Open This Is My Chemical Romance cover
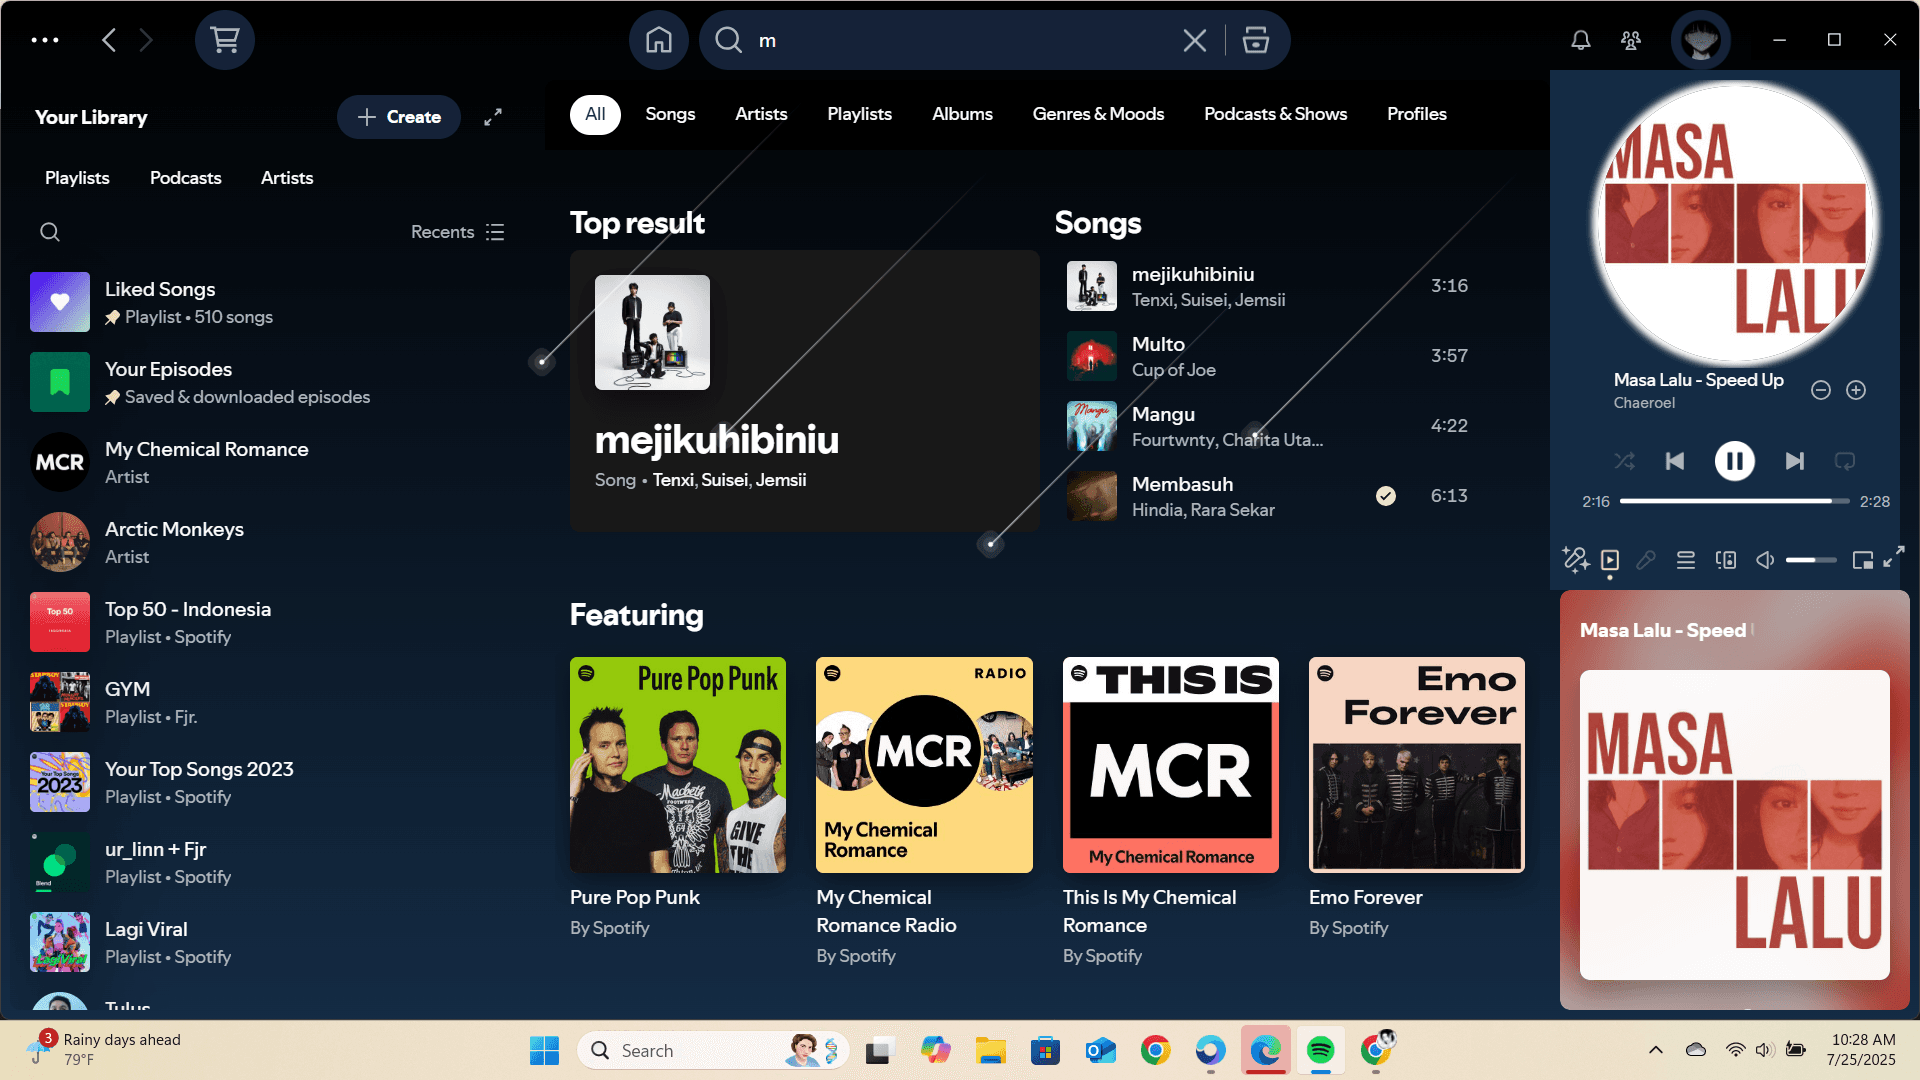Screen dimensions: 1920x1080 [x=1171, y=765]
